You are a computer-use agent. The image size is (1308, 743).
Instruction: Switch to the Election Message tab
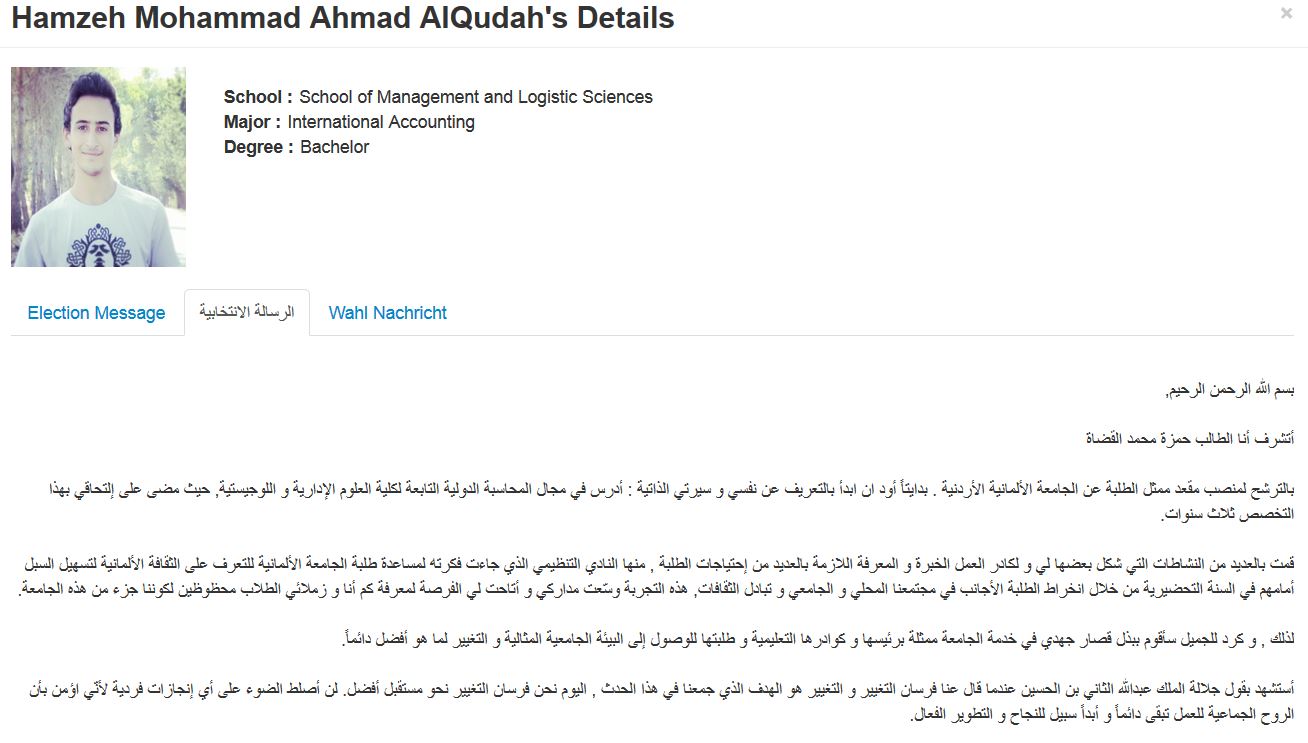[x=96, y=313]
